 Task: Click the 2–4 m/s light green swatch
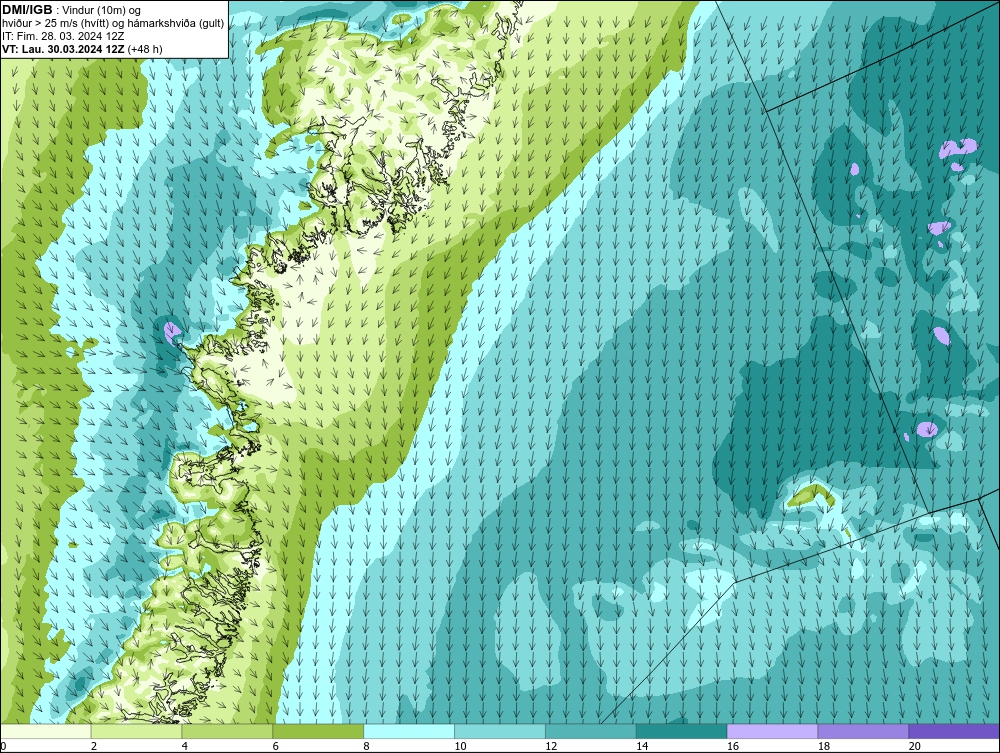point(136,731)
